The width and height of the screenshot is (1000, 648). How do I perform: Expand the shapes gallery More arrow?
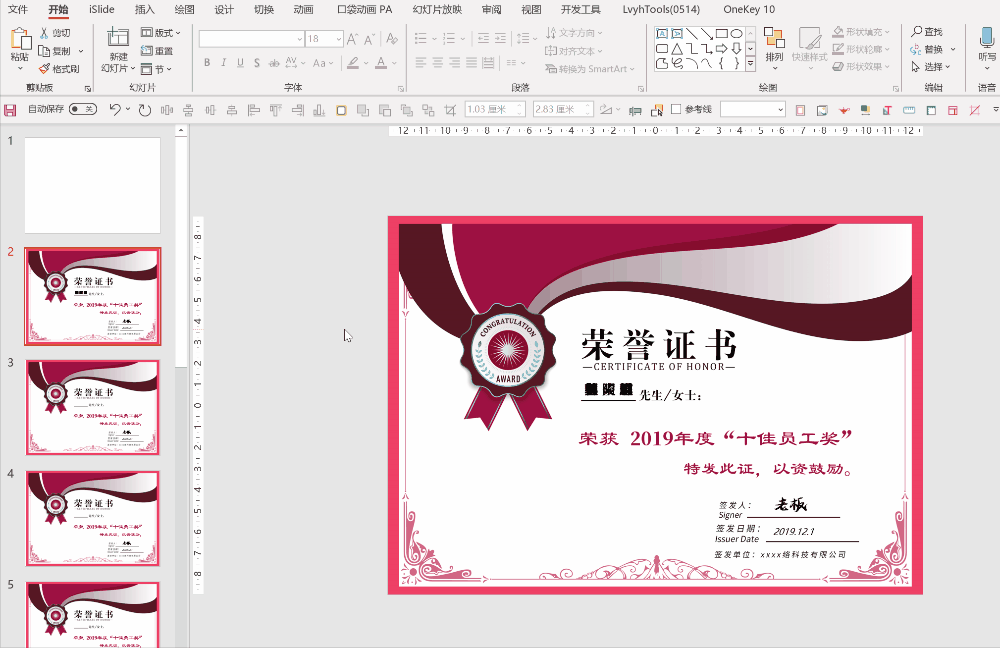pos(751,64)
